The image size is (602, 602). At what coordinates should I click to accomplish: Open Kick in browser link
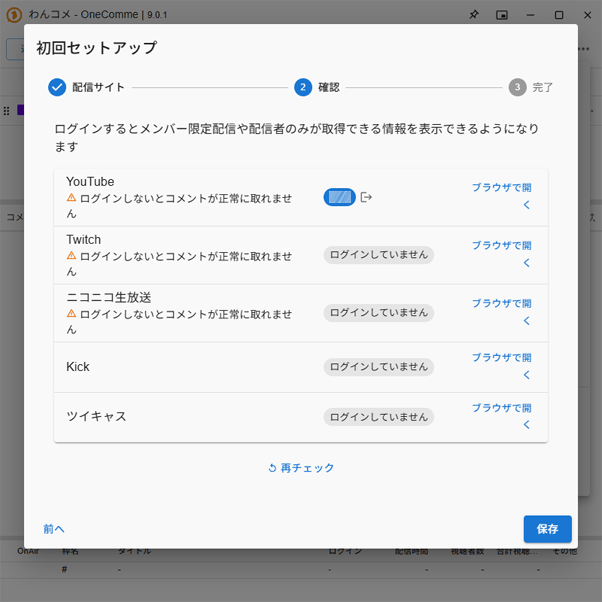(x=501, y=366)
